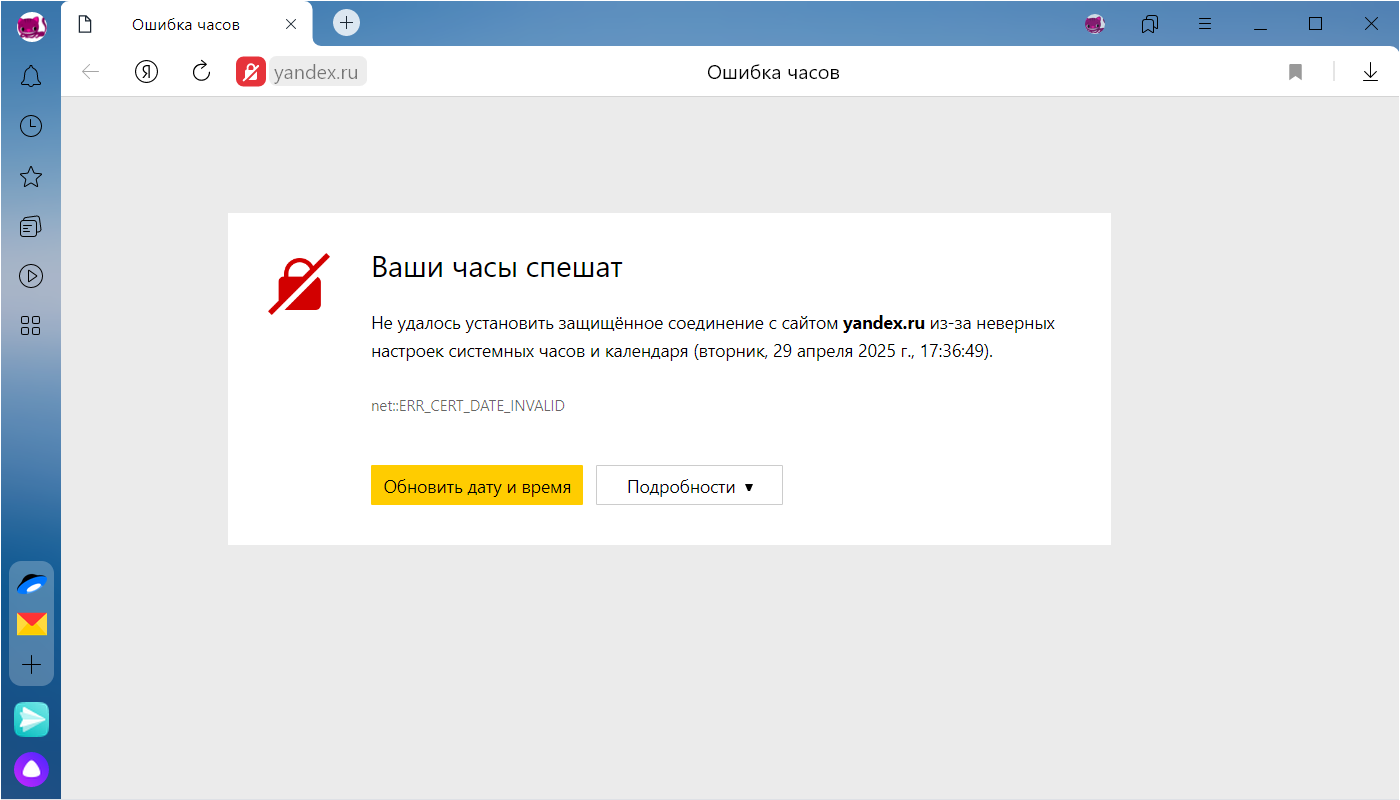This screenshot has width=1400, height=800.
Task: Open the messenger paper plane icon
Action: point(32,719)
